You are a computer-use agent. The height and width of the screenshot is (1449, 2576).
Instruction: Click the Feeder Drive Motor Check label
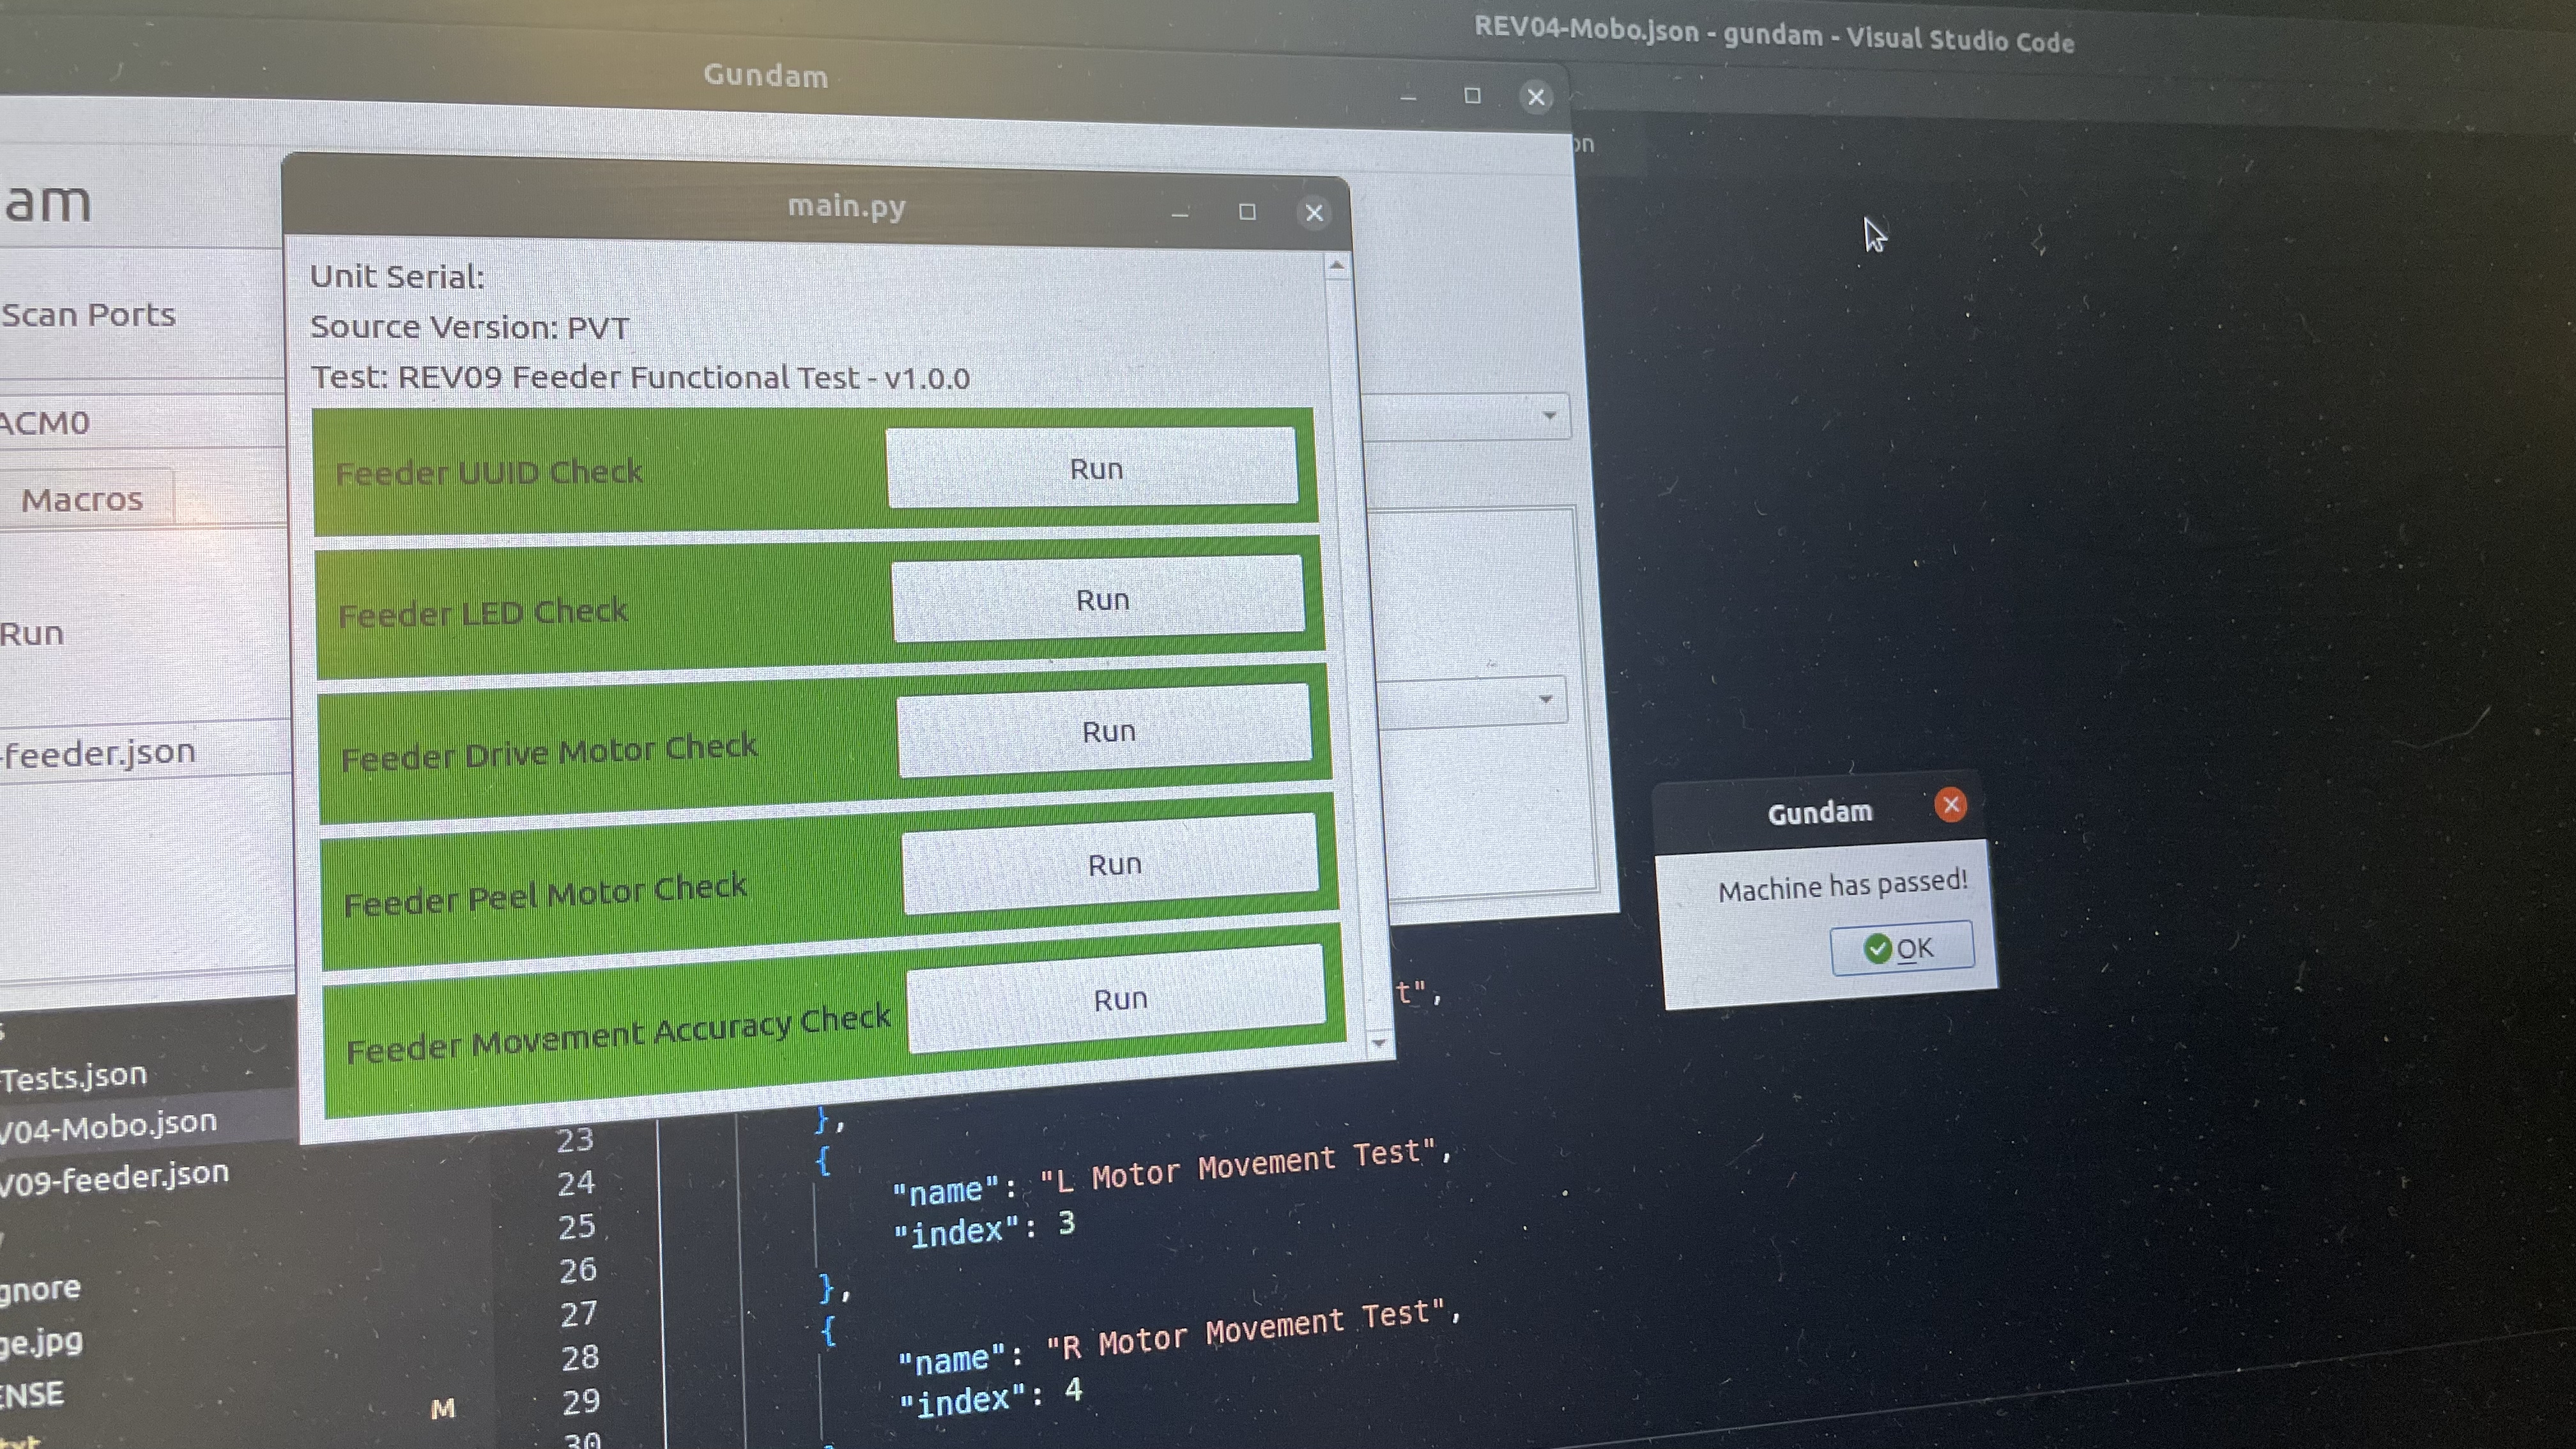click(x=549, y=752)
